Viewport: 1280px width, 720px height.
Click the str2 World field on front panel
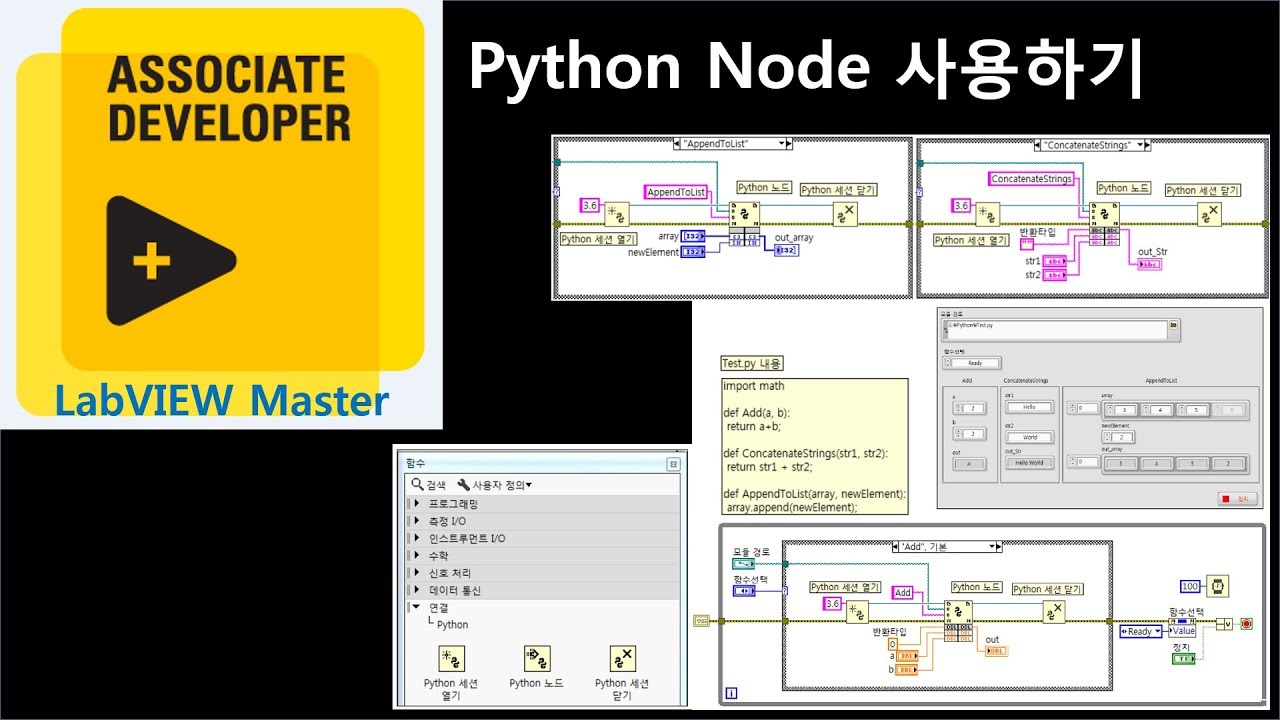click(x=1028, y=437)
